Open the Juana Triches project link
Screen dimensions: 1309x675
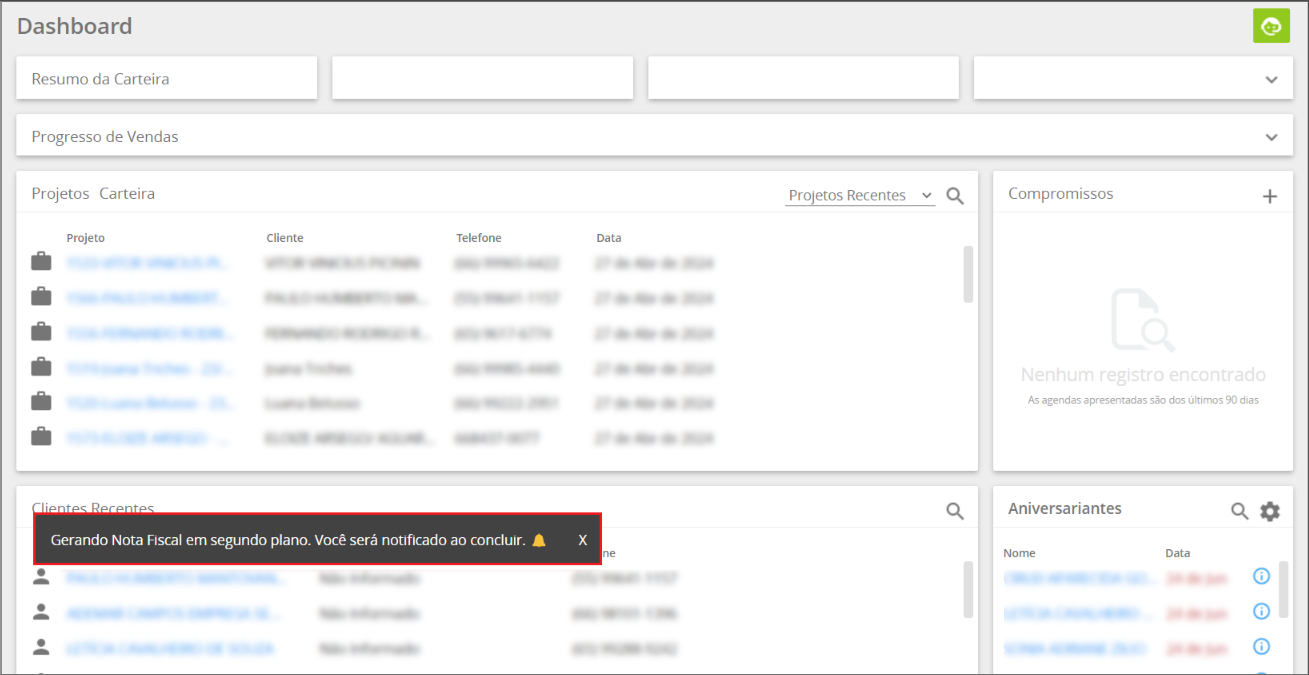(x=149, y=368)
